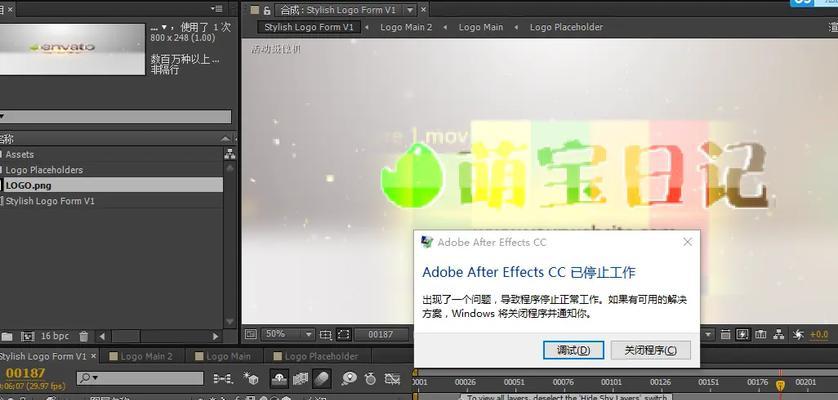Screen dimensions: 838x400
Task: Click the Logo Main 2 tab color swatch
Action: (113, 356)
